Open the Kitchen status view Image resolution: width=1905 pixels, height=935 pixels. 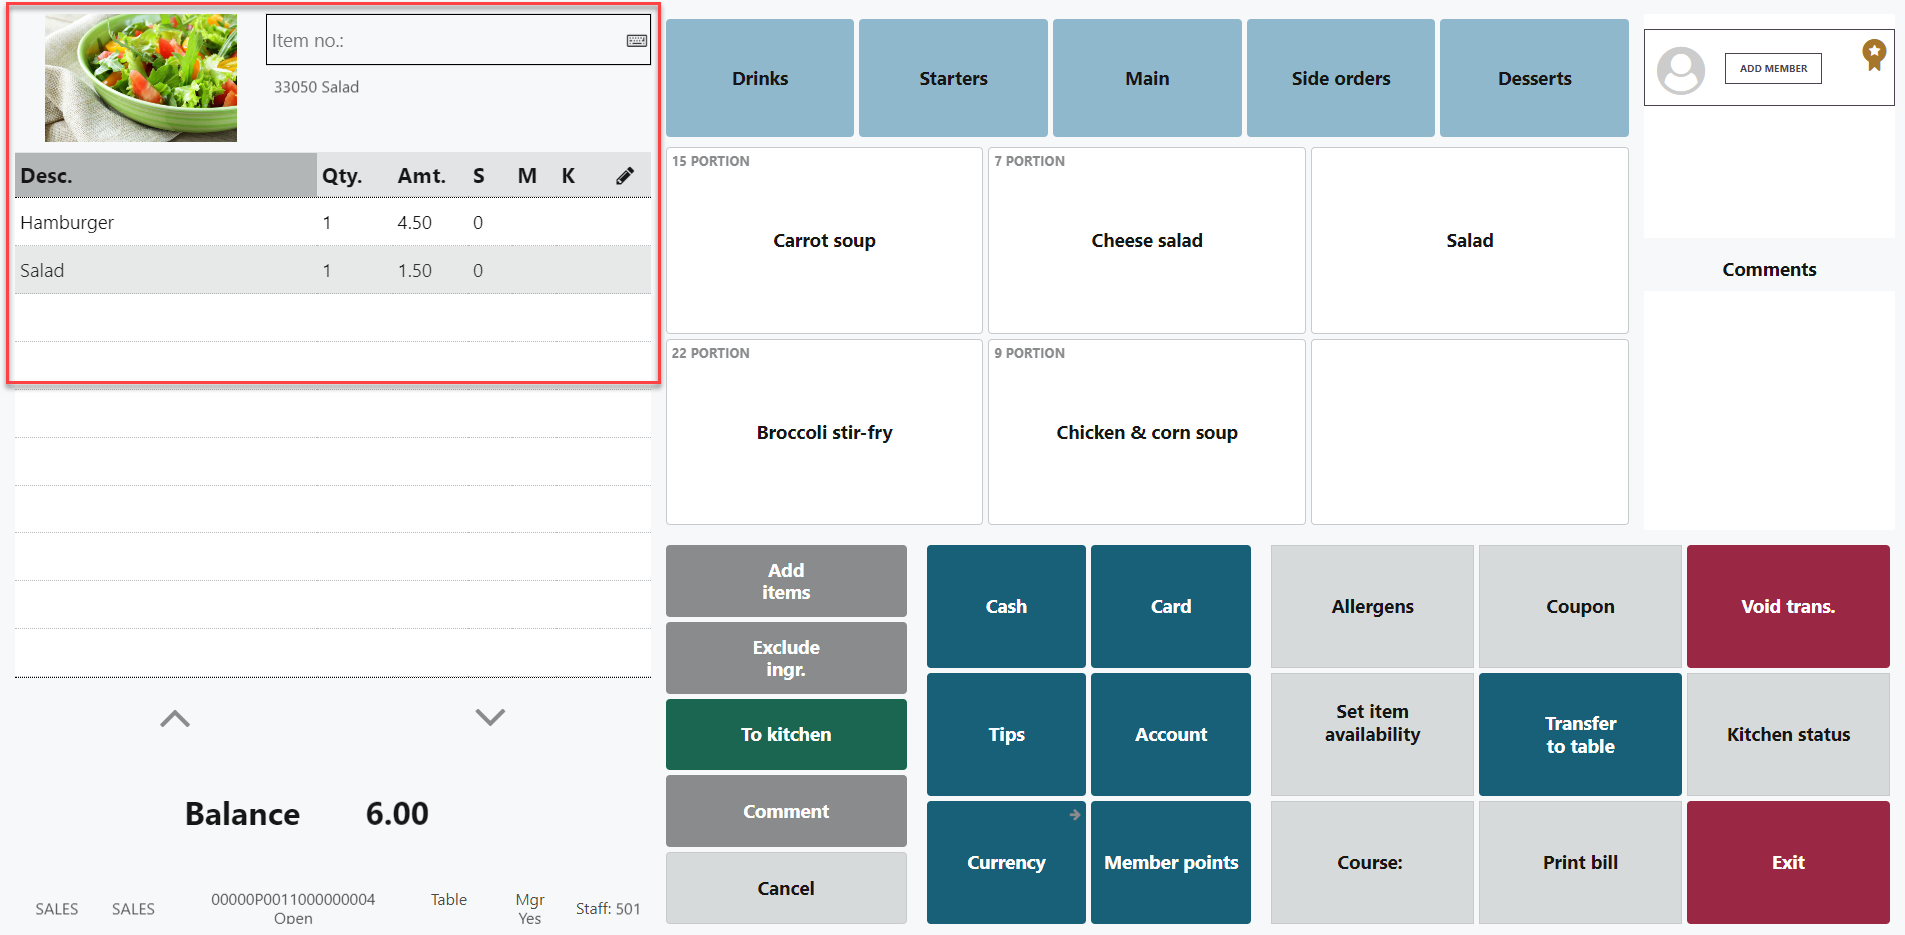click(x=1788, y=734)
